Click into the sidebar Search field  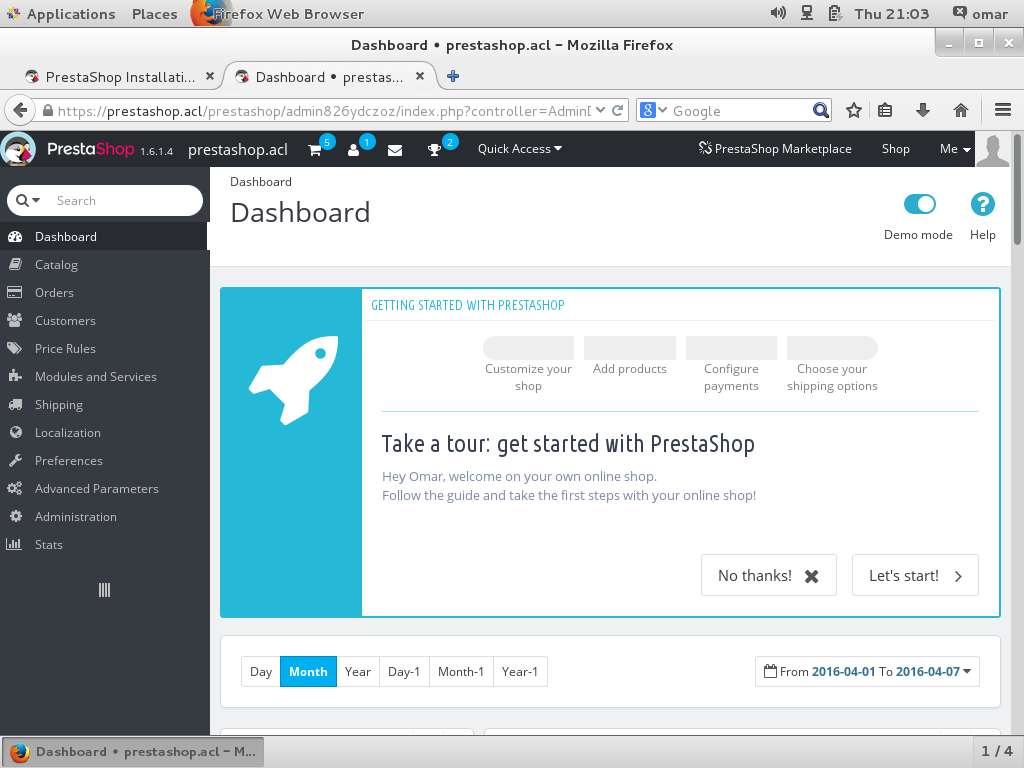(x=124, y=200)
